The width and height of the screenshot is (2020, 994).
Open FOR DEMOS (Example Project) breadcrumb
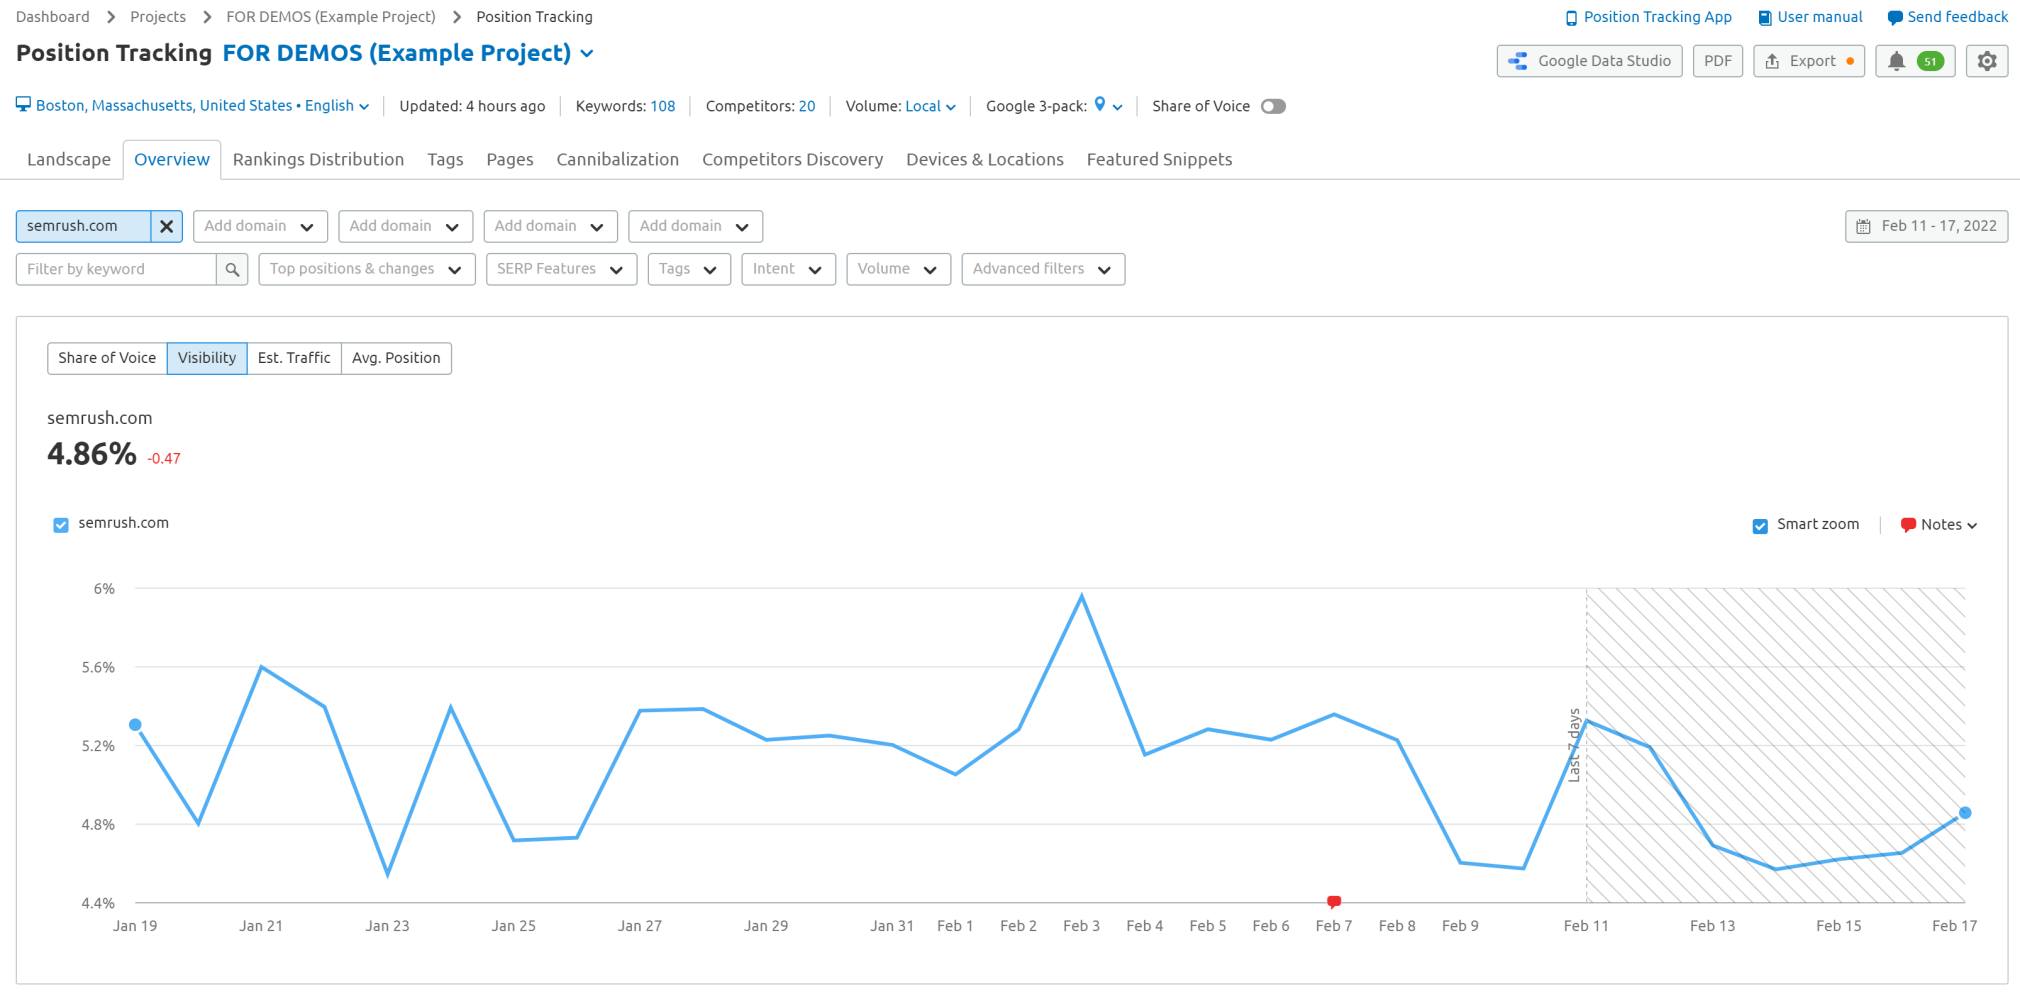click(331, 17)
